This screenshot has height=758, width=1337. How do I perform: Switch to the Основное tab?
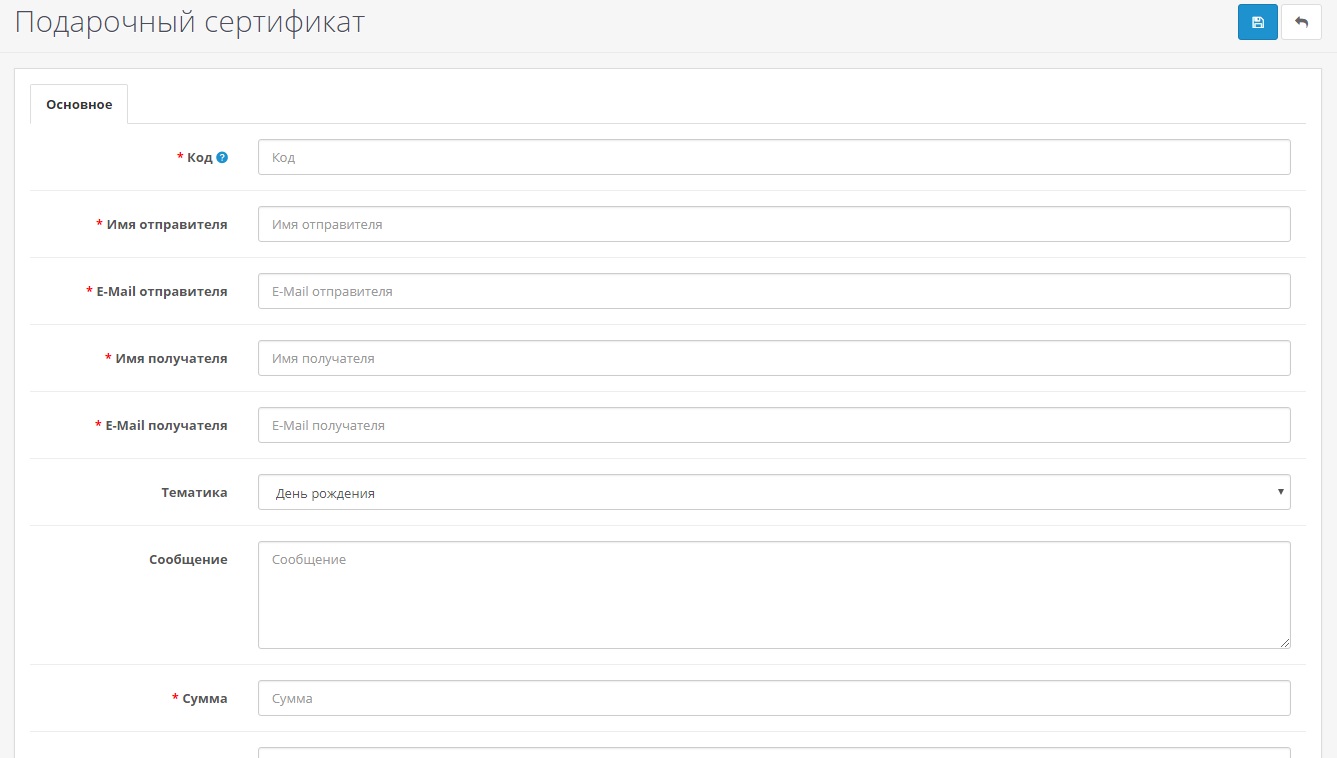(79, 104)
